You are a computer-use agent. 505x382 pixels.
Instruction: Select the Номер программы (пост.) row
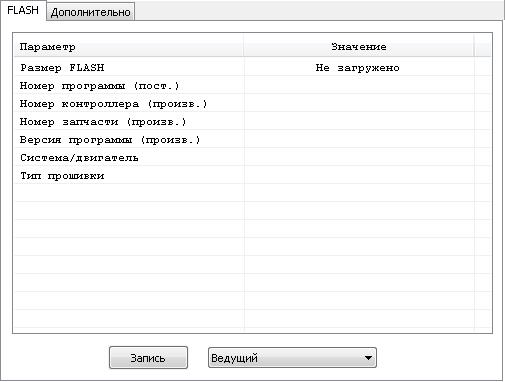[252, 86]
